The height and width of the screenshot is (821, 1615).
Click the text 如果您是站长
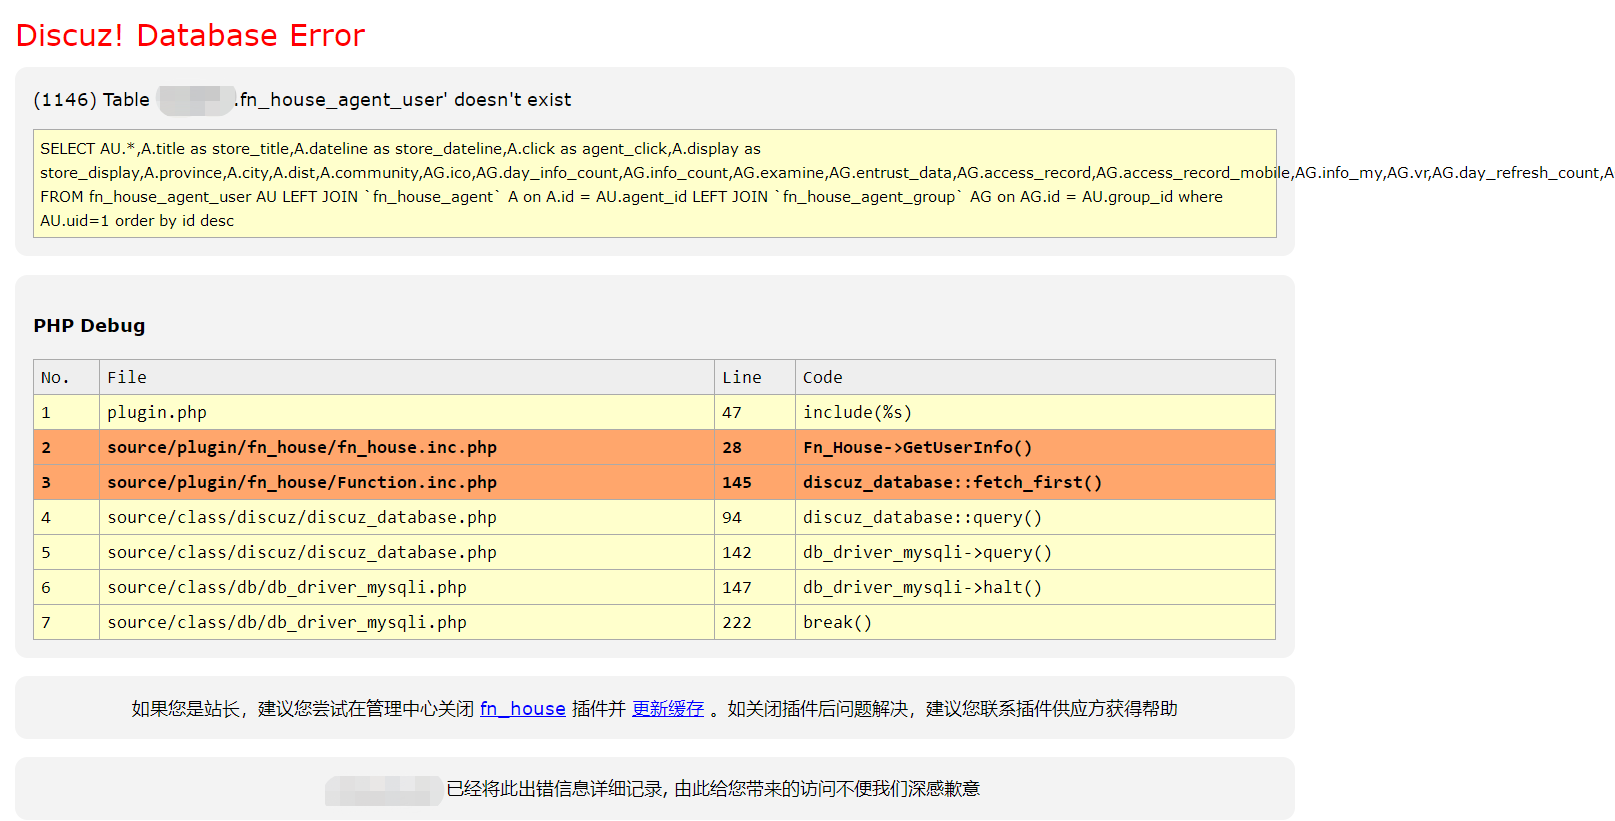pyautogui.click(x=185, y=709)
